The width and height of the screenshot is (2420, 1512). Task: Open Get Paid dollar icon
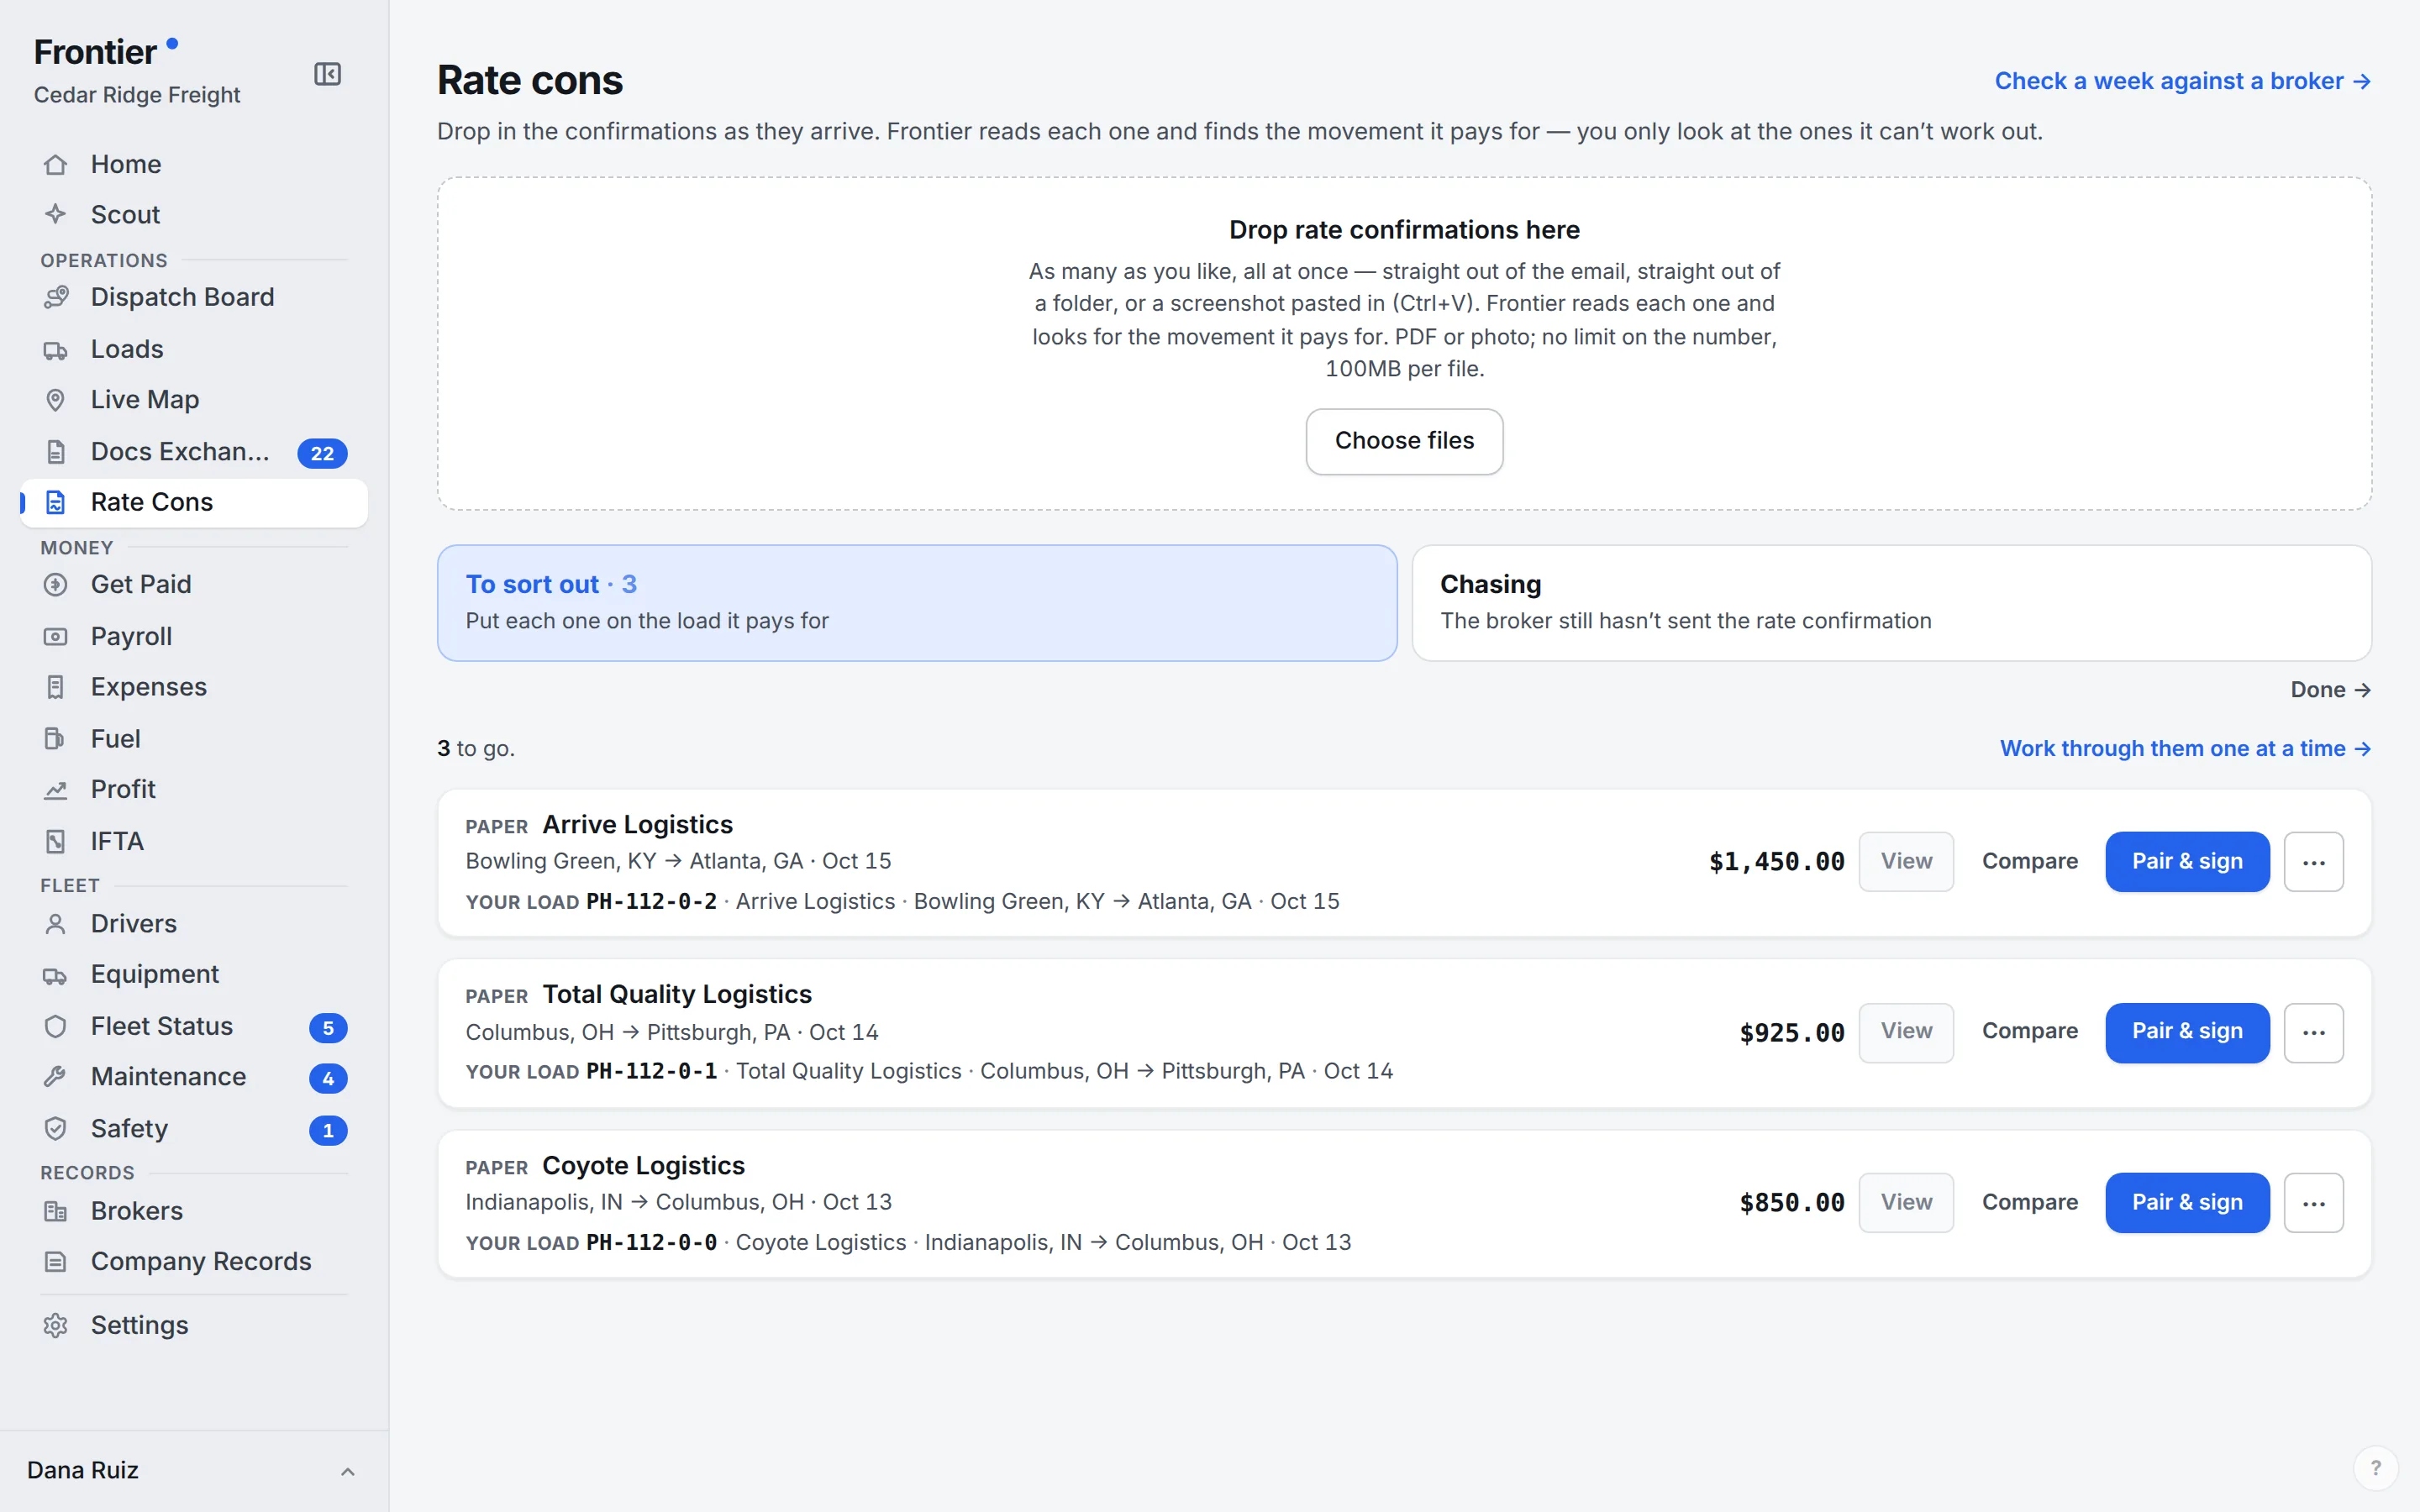coord(56,584)
